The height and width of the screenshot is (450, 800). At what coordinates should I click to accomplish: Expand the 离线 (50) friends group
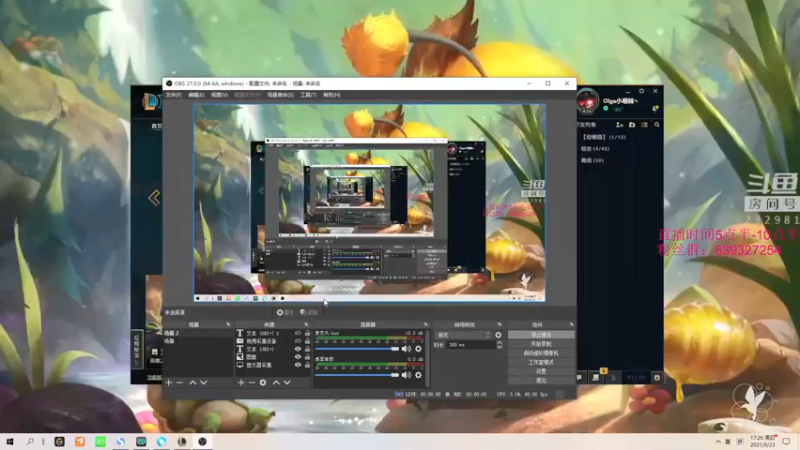[x=592, y=160]
